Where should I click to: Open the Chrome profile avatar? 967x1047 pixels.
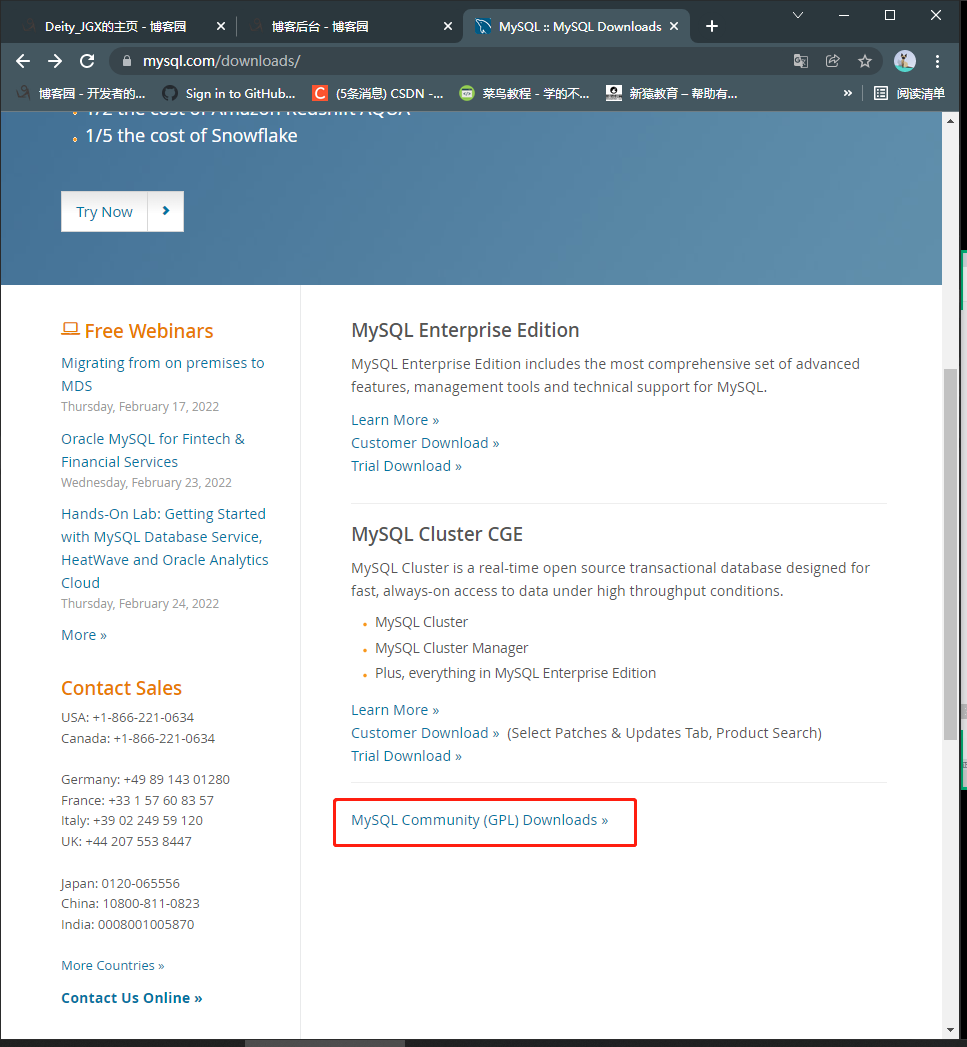pos(905,61)
